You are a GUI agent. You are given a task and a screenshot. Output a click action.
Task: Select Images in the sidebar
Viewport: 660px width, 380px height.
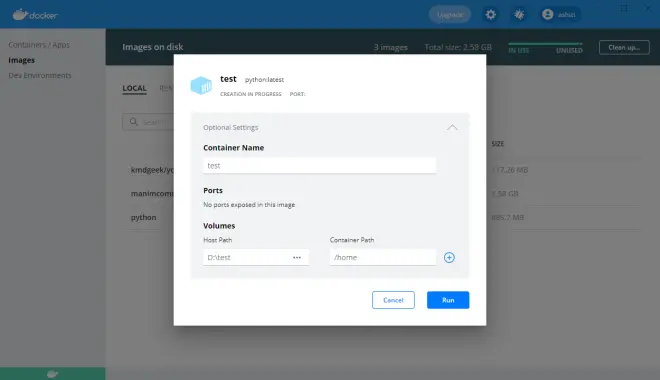(21, 60)
